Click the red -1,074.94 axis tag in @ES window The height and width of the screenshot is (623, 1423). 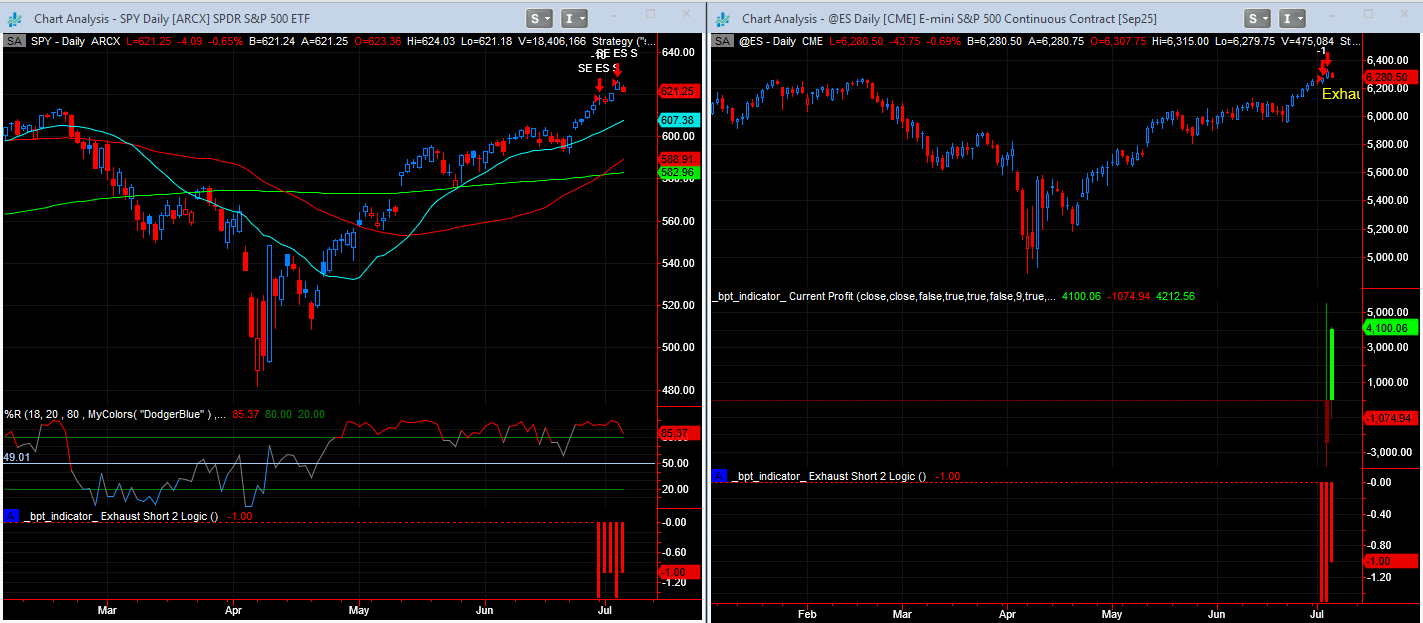click(x=1389, y=418)
